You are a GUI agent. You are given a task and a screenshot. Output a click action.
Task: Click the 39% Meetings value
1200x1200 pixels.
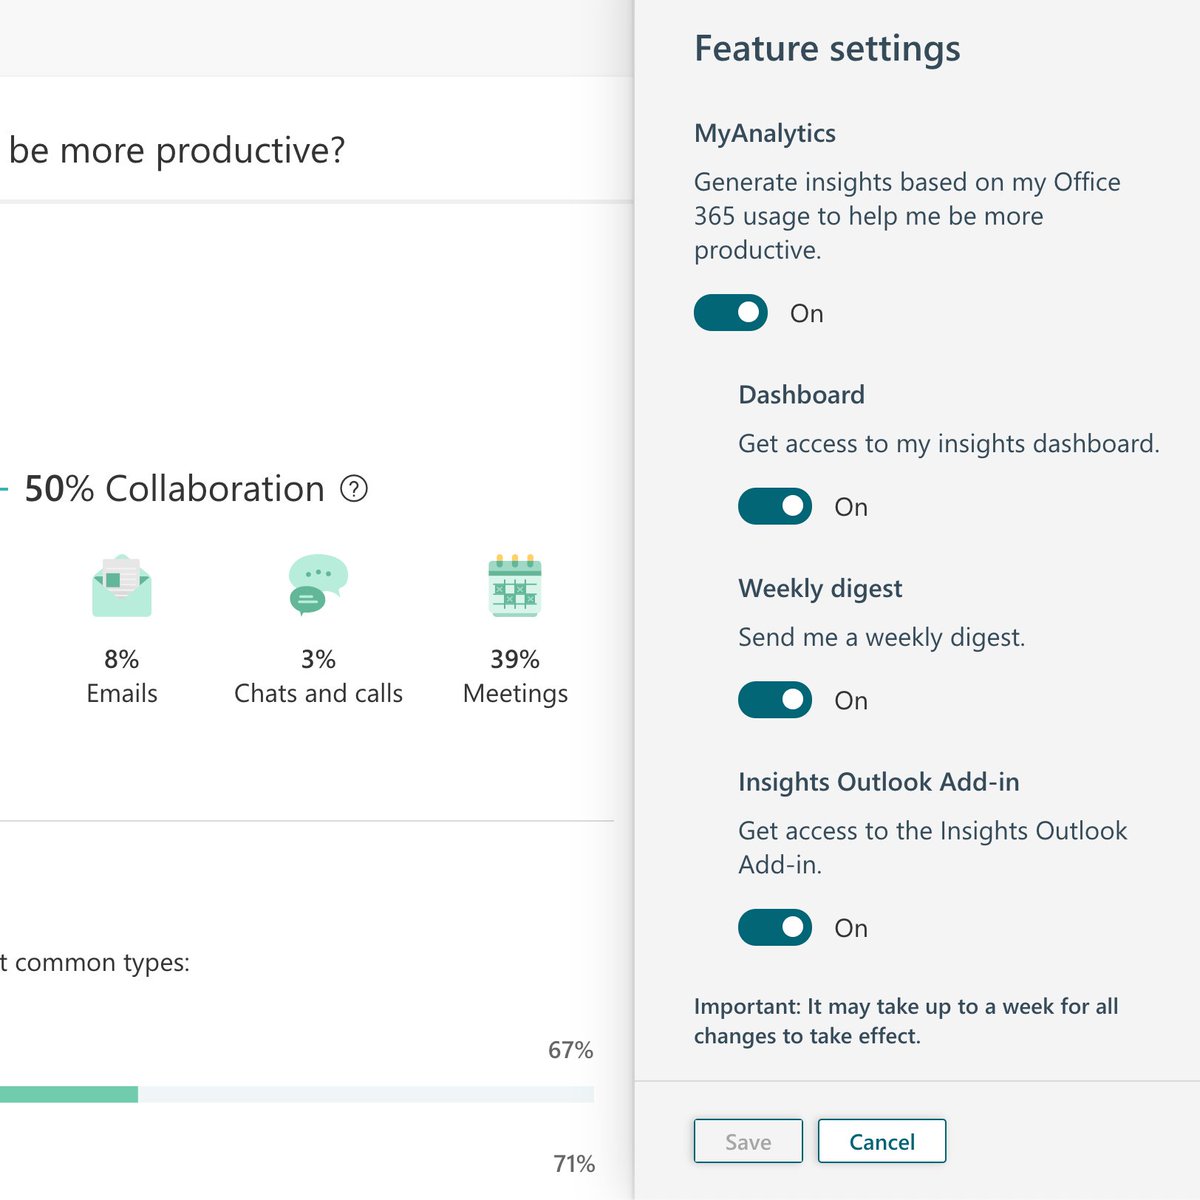click(x=515, y=659)
